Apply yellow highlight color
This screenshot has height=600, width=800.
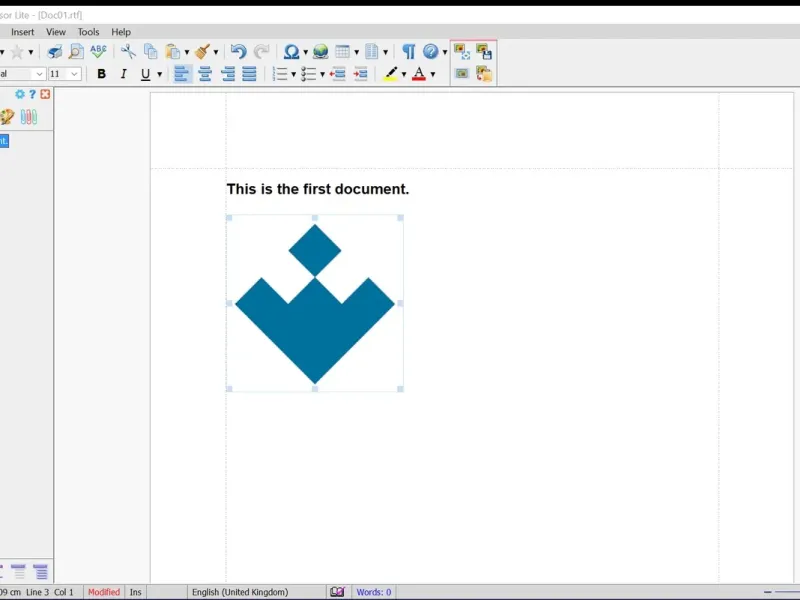pos(391,74)
